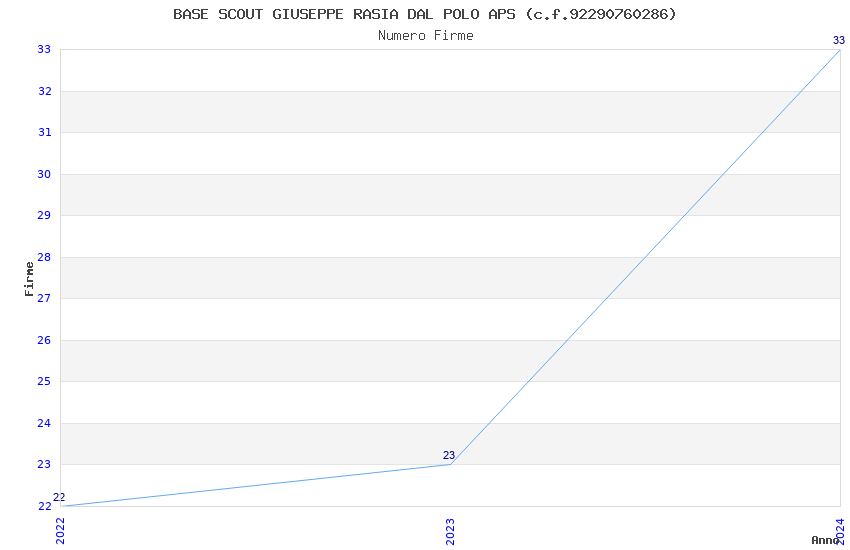This screenshot has width=850, height=550.
Task: Click y-axis tick value 30
Action: pyautogui.click(x=44, y=174)
